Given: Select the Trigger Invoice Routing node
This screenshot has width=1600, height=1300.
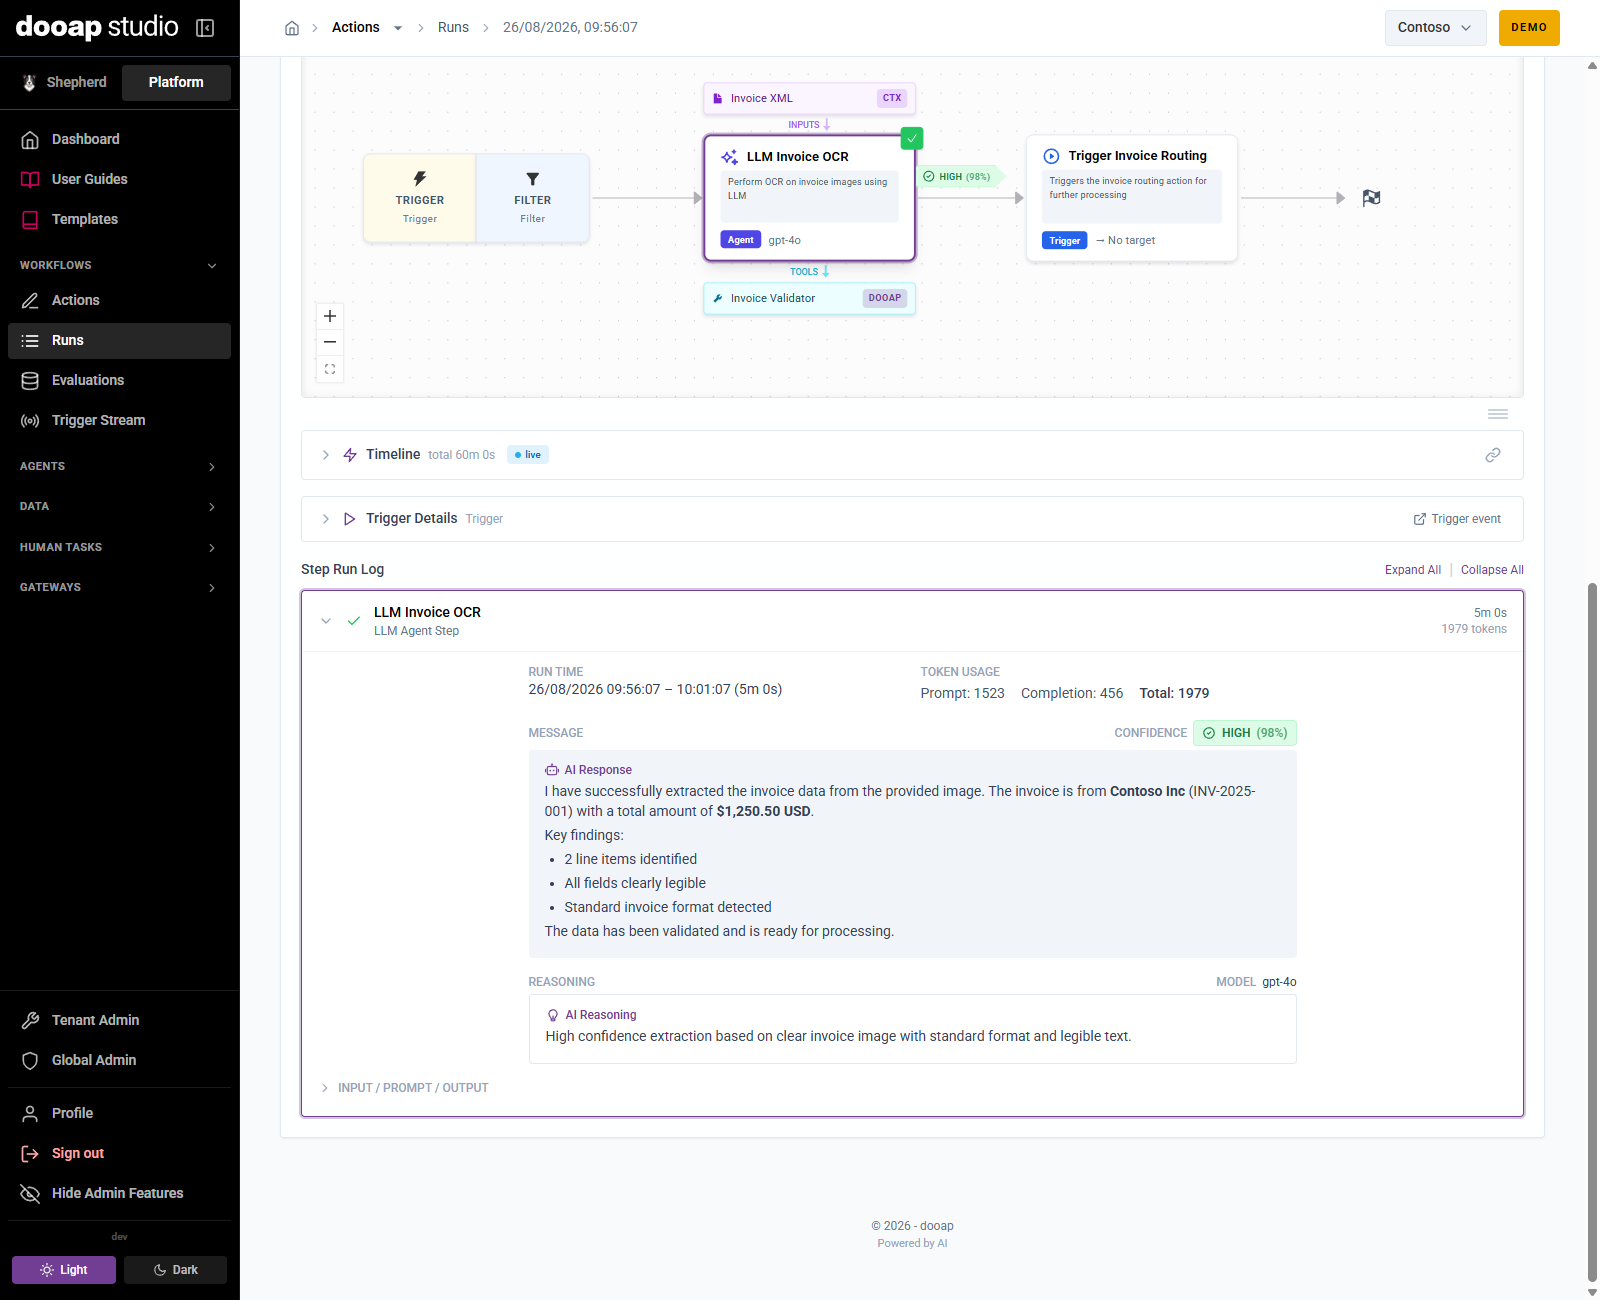Looking at the screenshot, I should point(1132,198).
